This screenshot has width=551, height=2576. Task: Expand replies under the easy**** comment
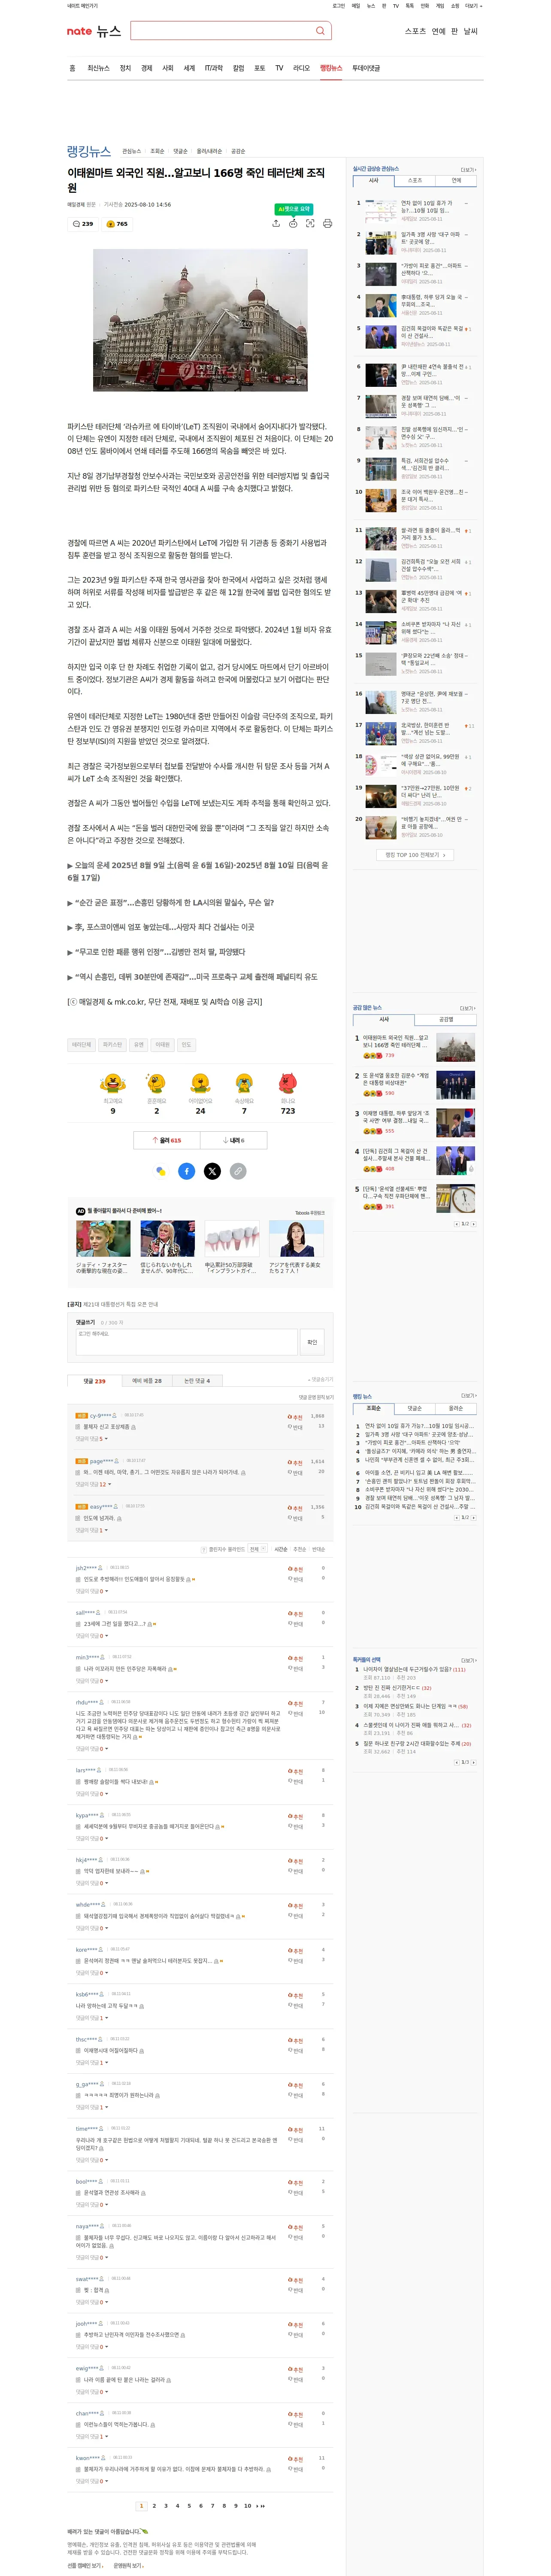(x=91, y=1530)
